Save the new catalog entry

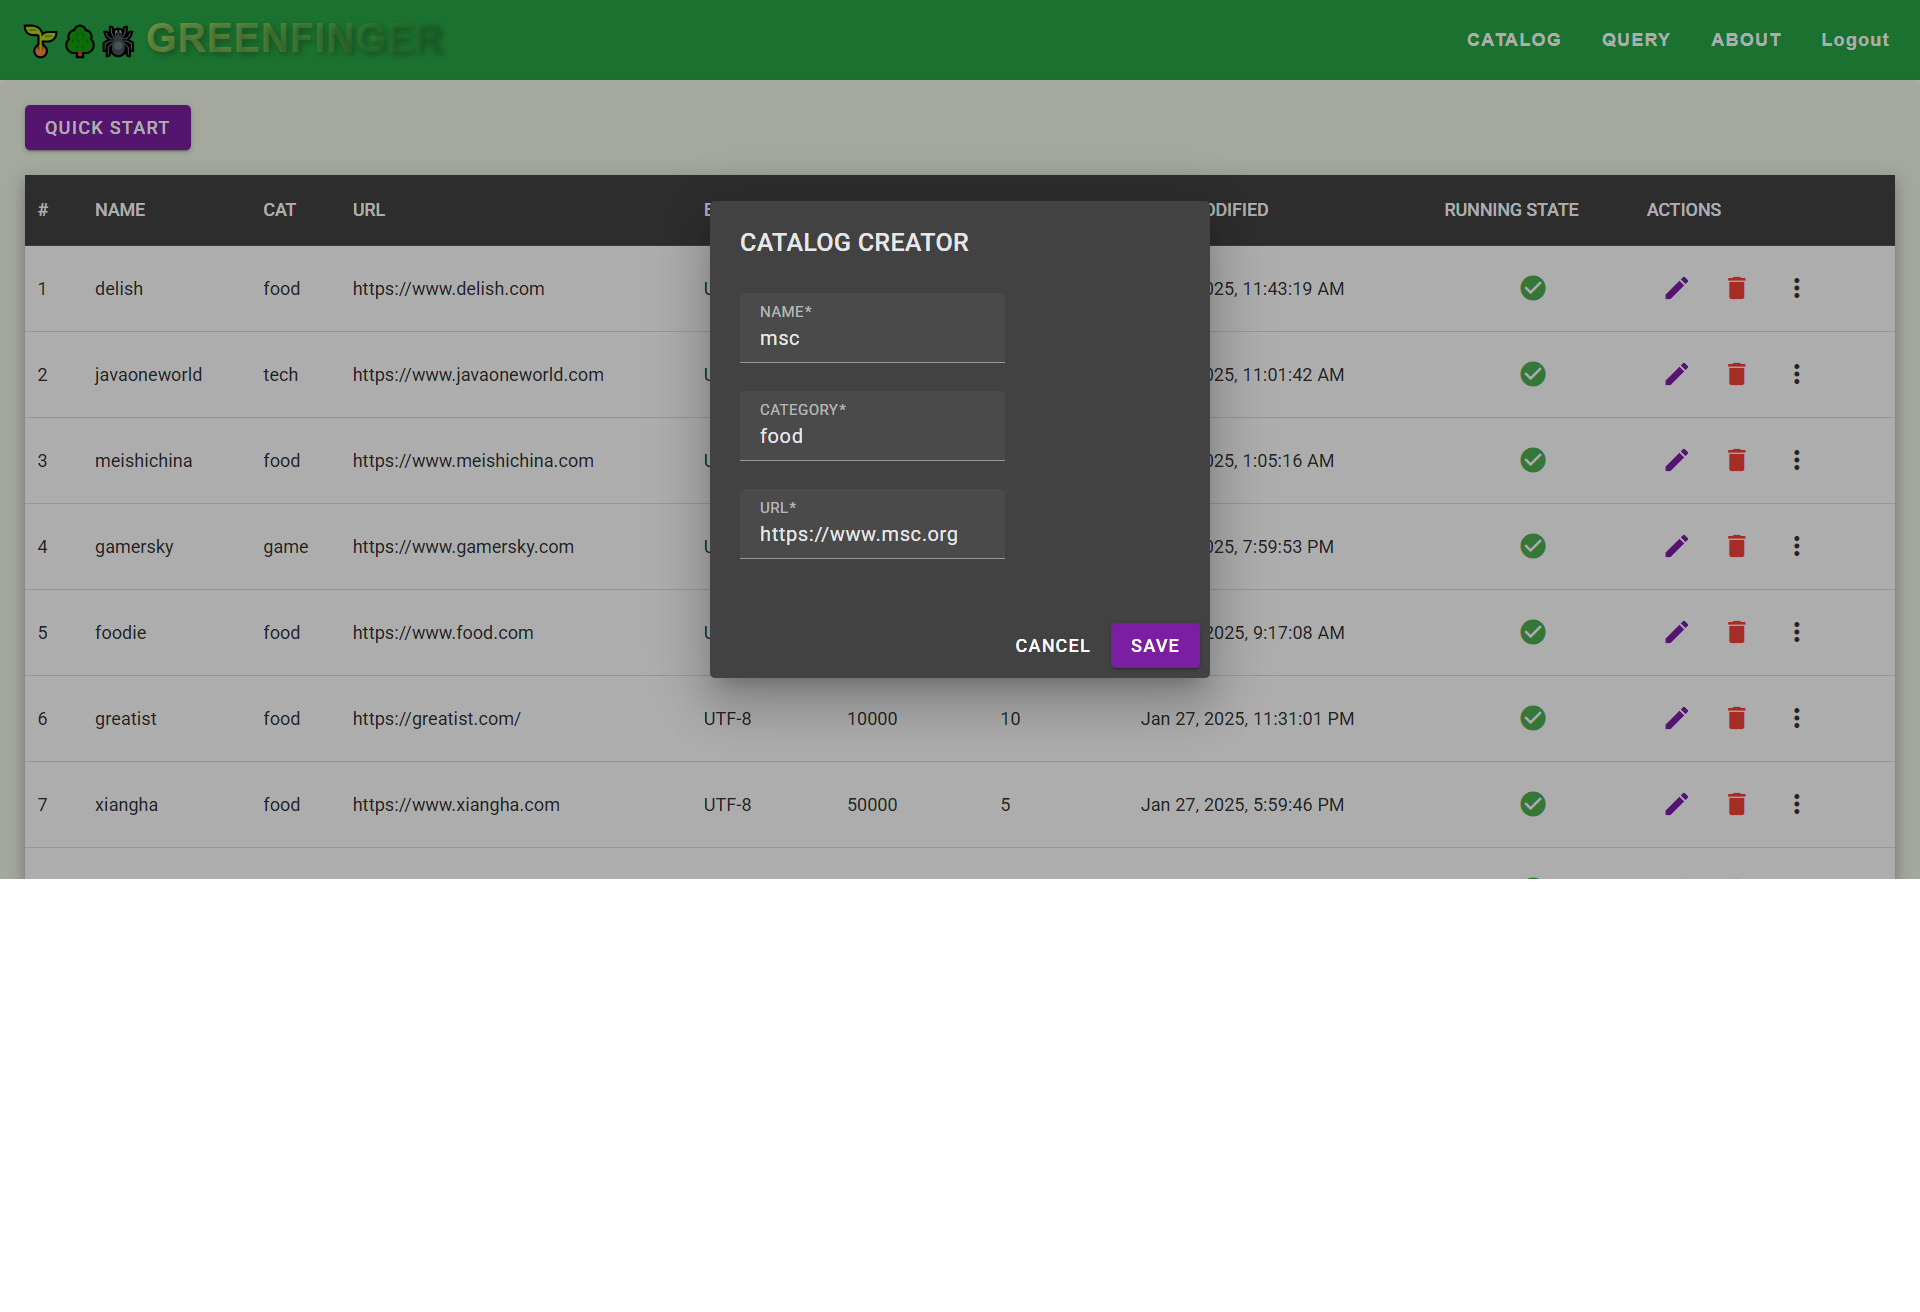pyautogui.click(x=1155, y=646)
